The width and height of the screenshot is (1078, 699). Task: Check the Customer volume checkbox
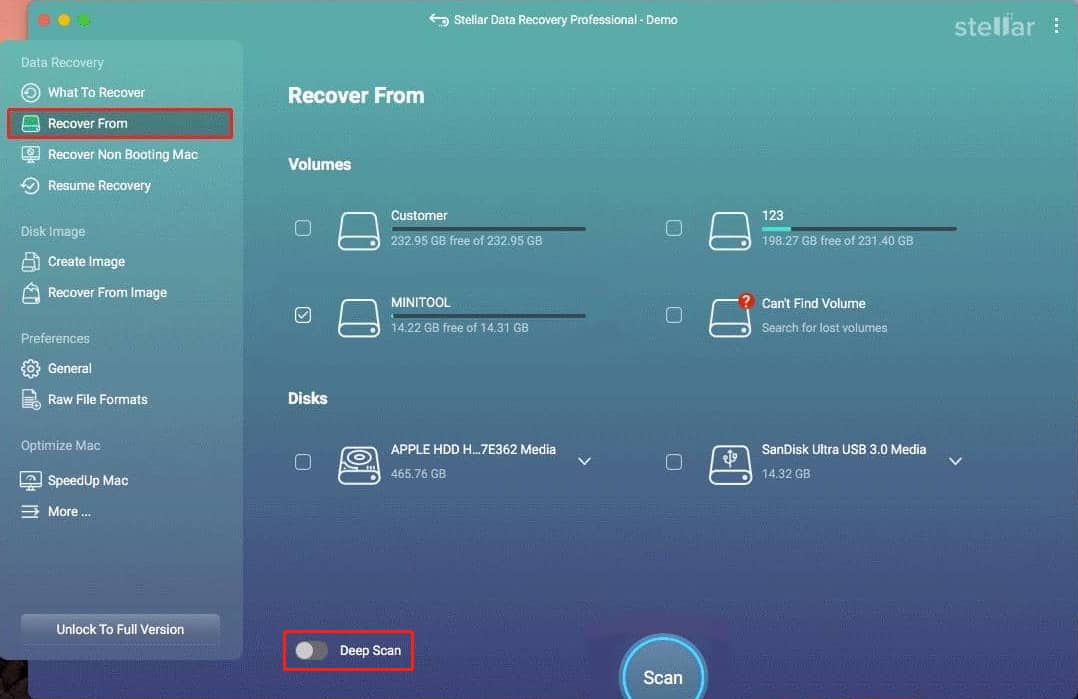pos(302,228)
